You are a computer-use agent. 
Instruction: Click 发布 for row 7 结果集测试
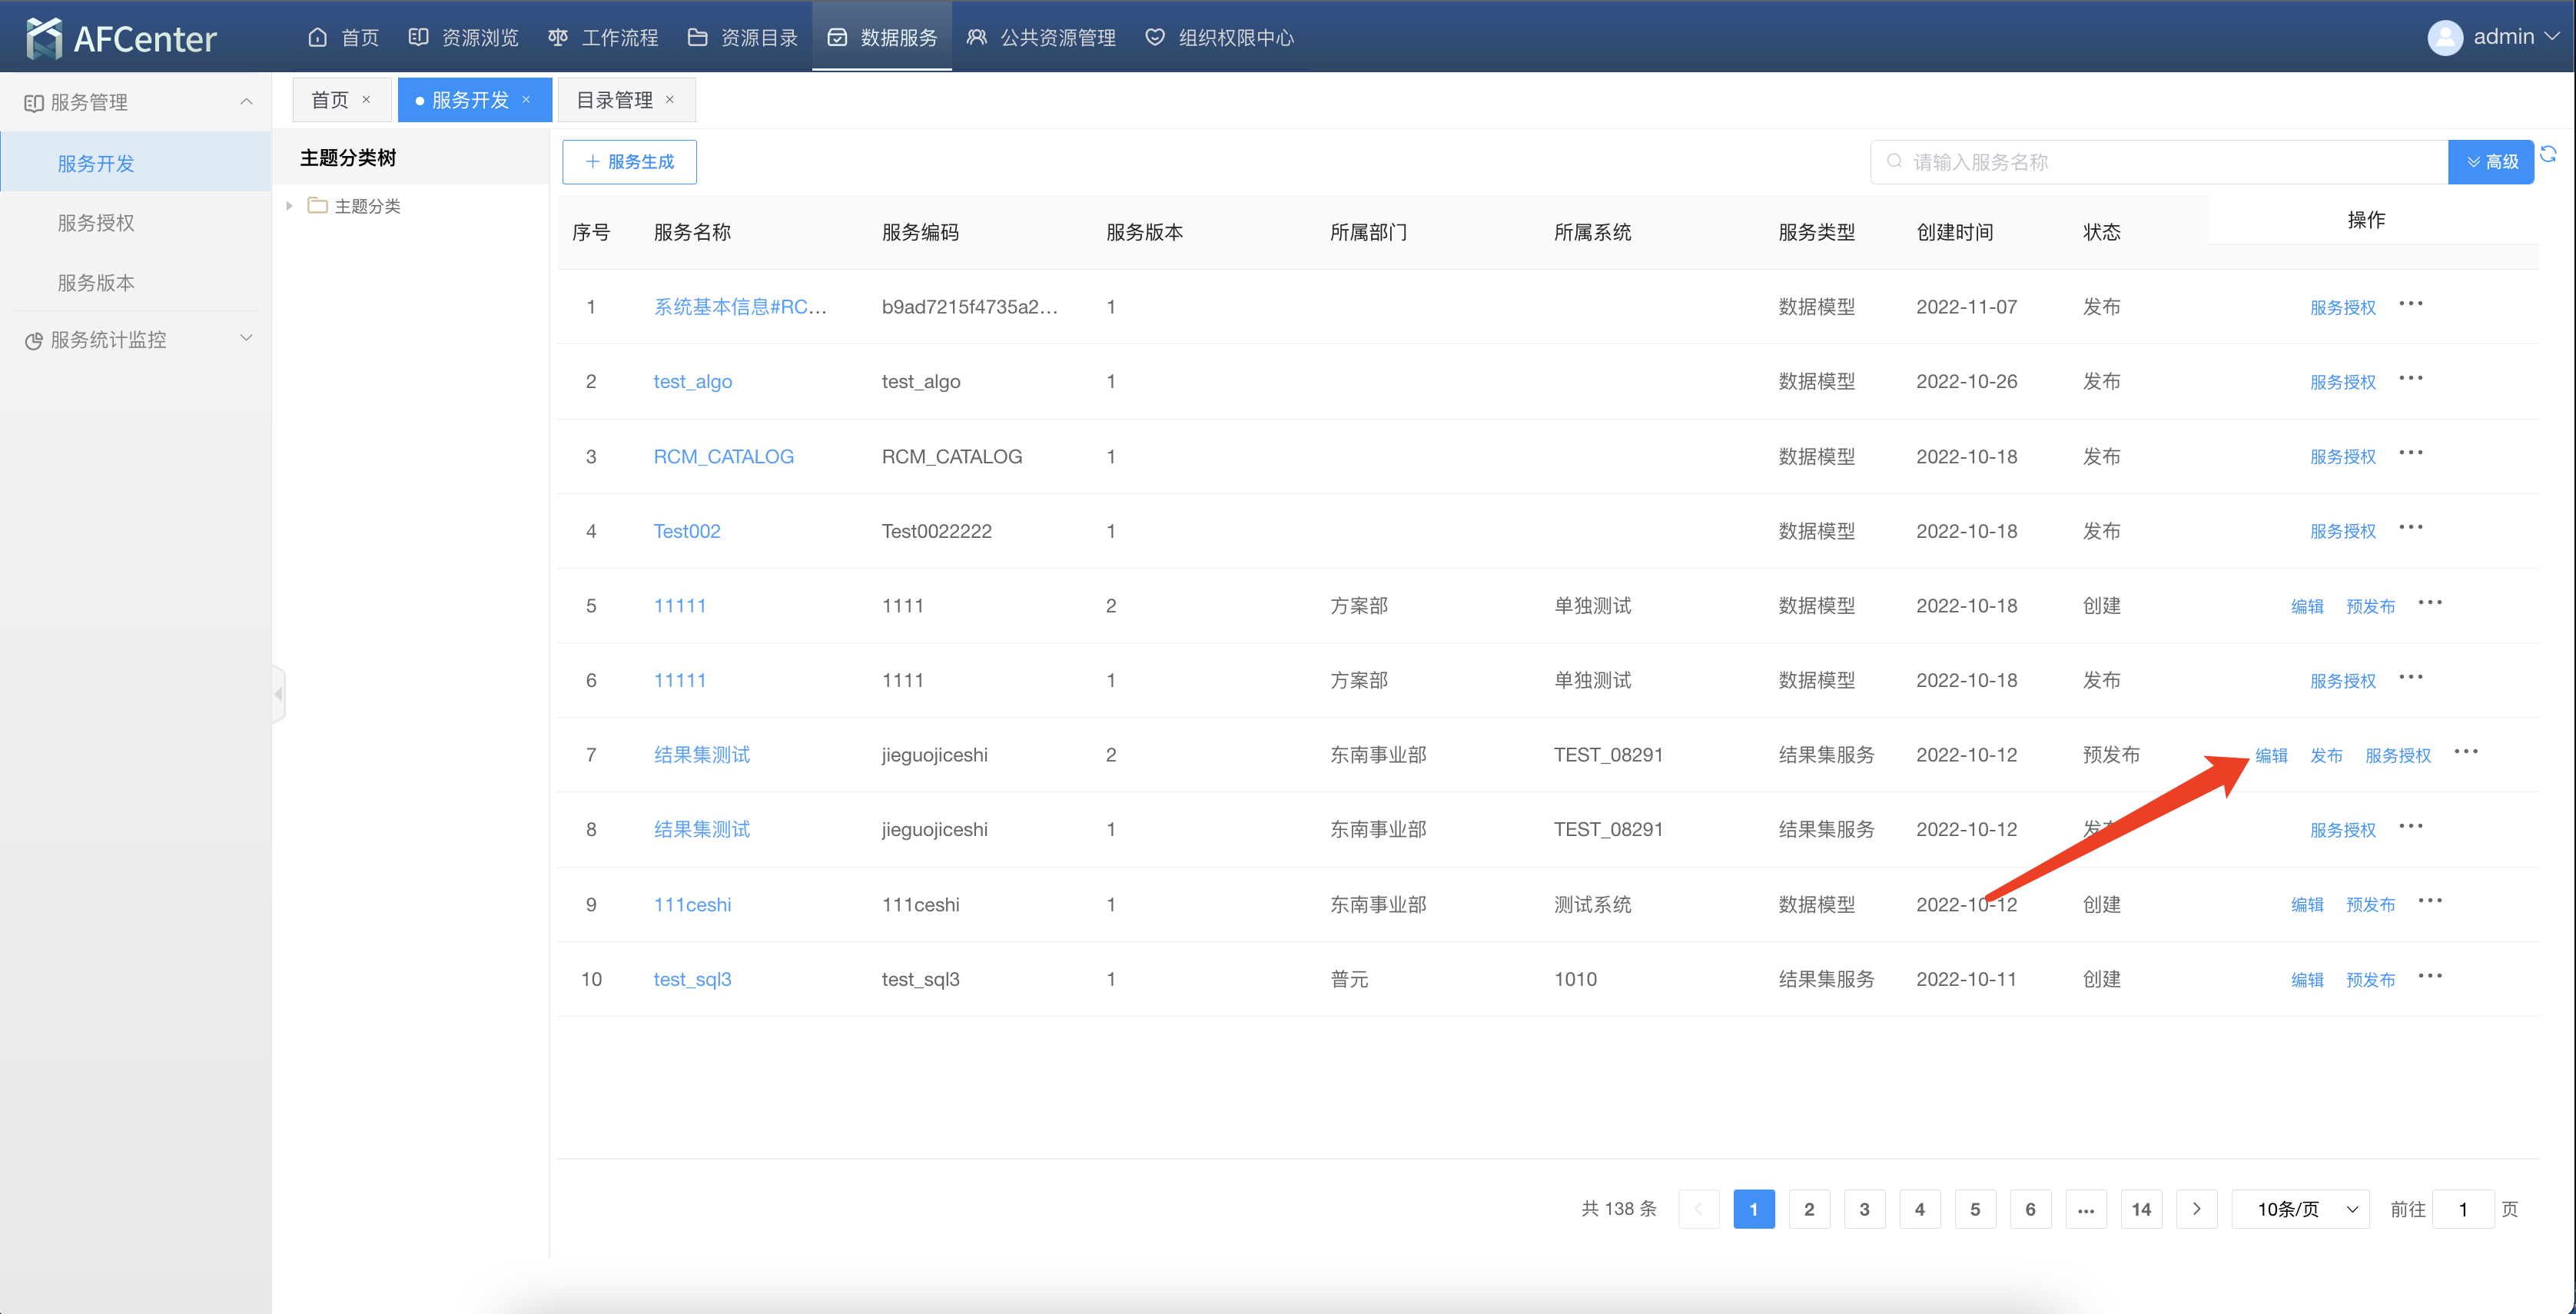tap(2326, 755)
